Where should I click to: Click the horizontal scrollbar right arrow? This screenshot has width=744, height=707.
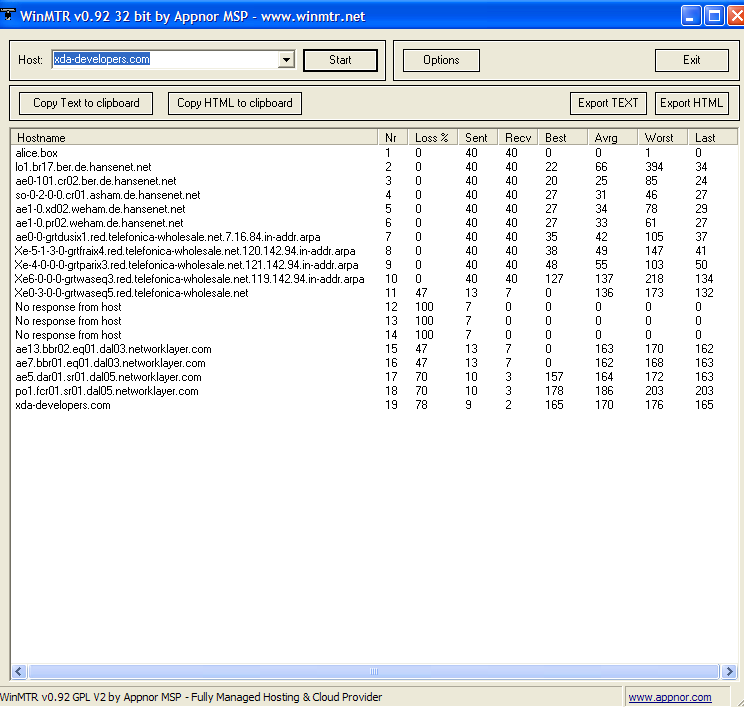tap(728, 671)
